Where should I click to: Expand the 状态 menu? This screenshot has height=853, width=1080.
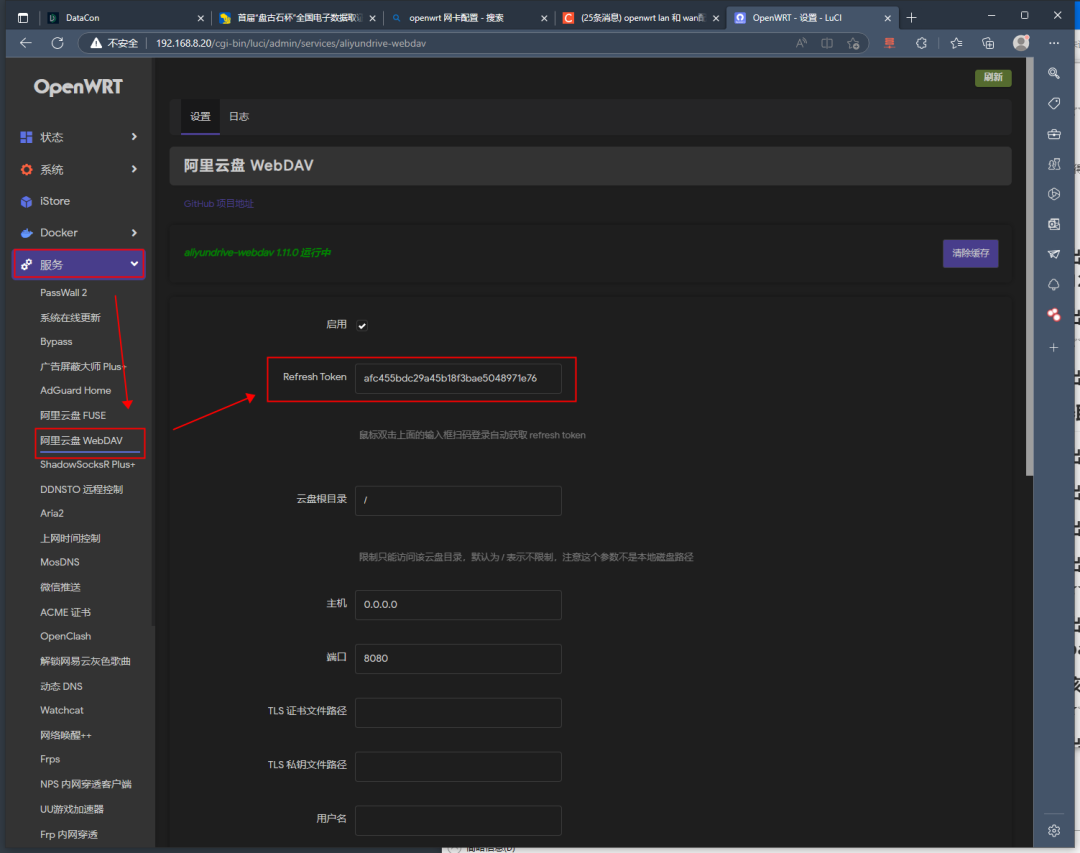79,137
